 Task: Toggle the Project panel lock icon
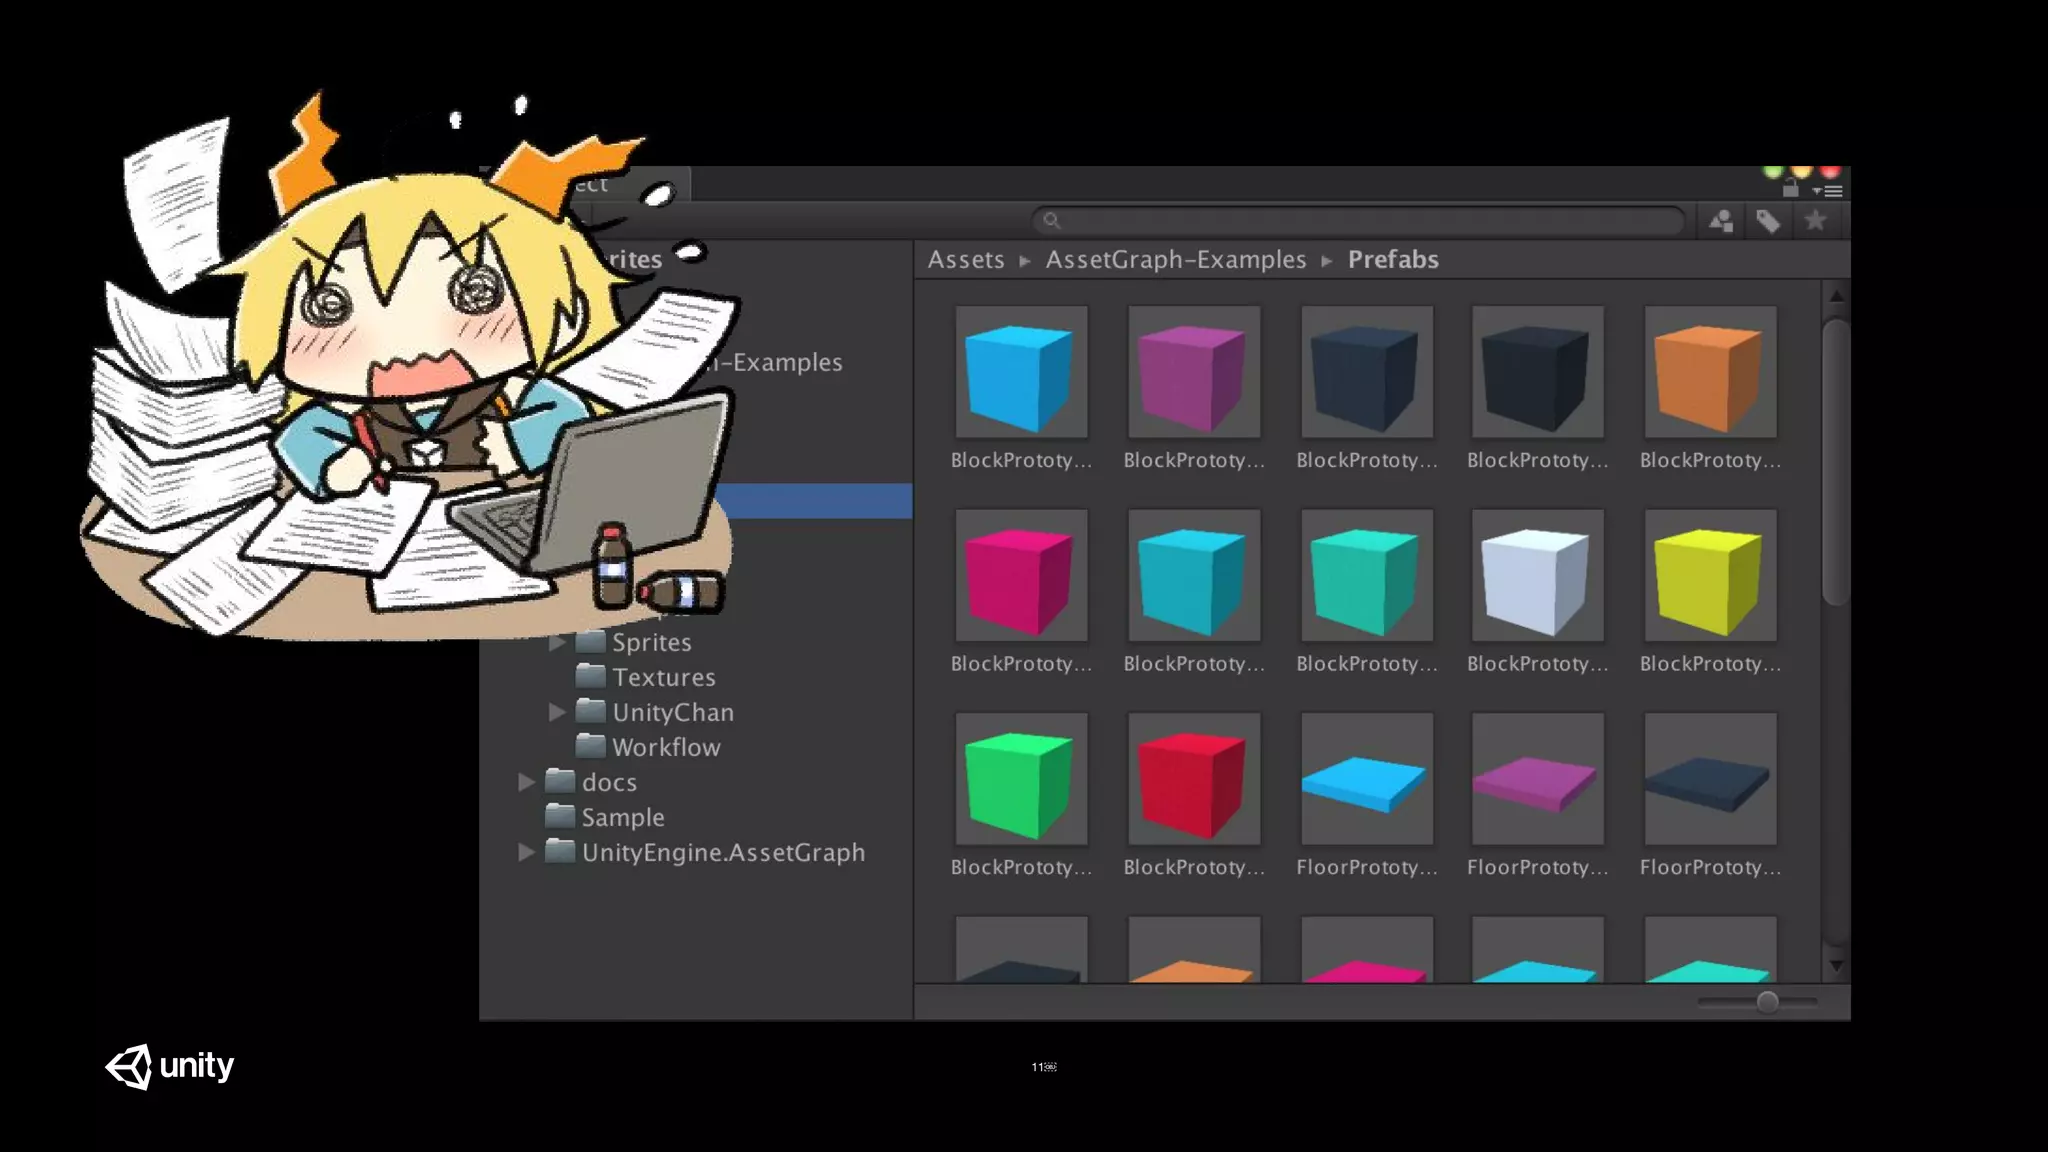click(x=1791, y=189)
